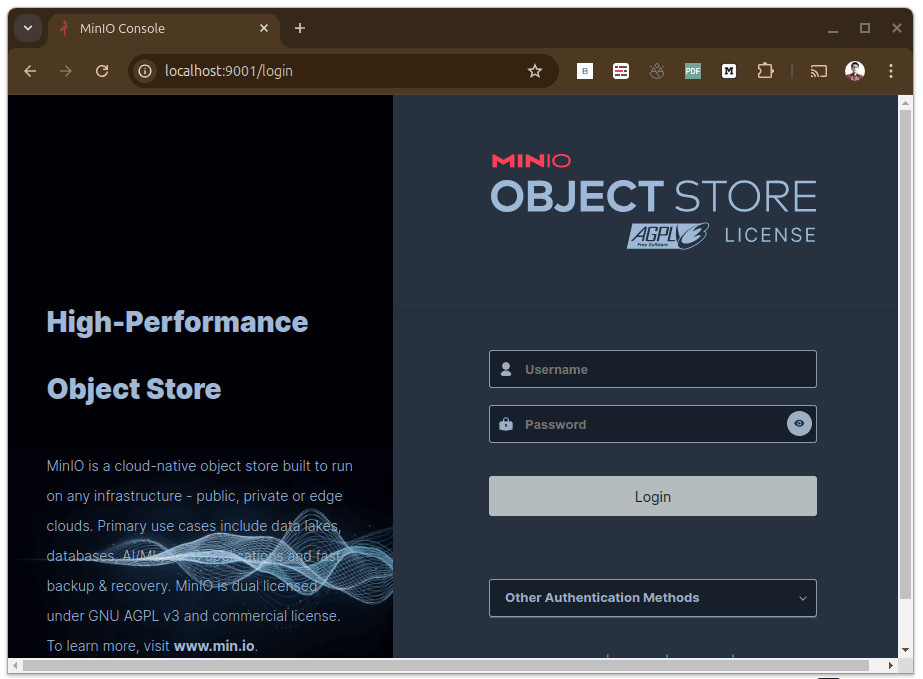Close the MinIO Console tab

pyautogui.click(x=264, y=28)
